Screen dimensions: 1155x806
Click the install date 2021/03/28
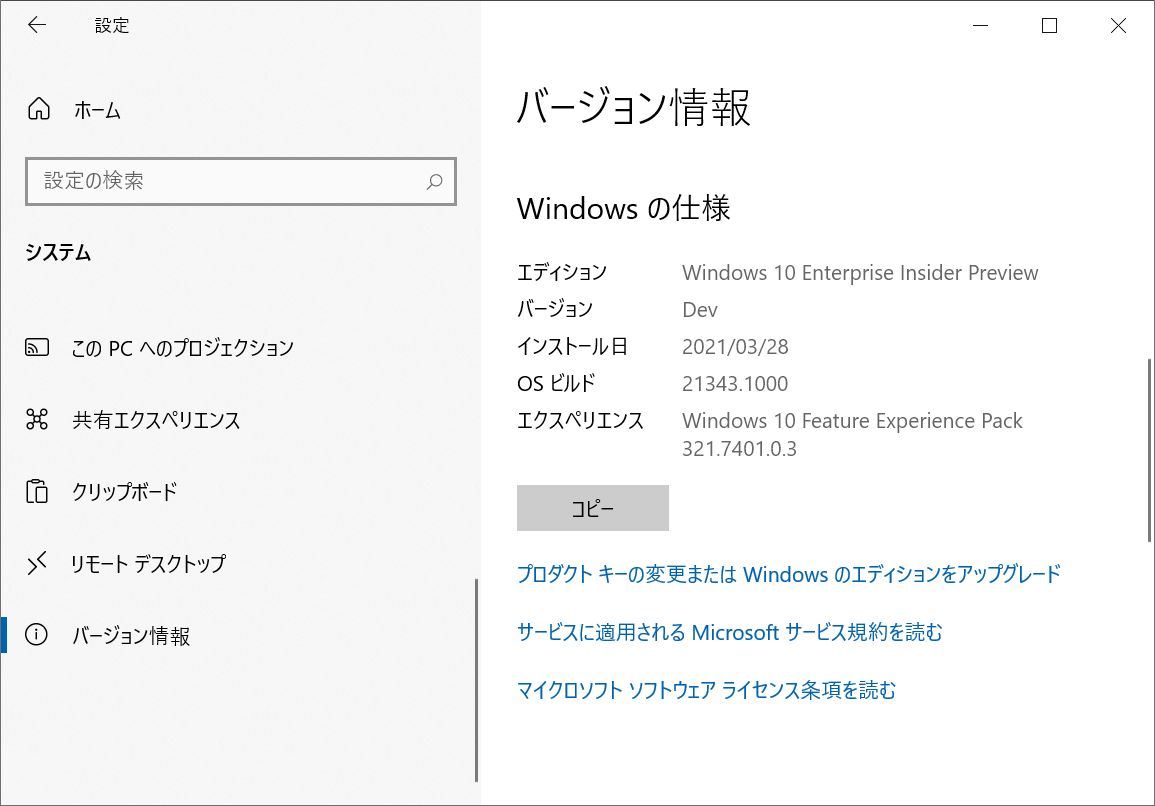pyautogui.click(x=734, y=347)
